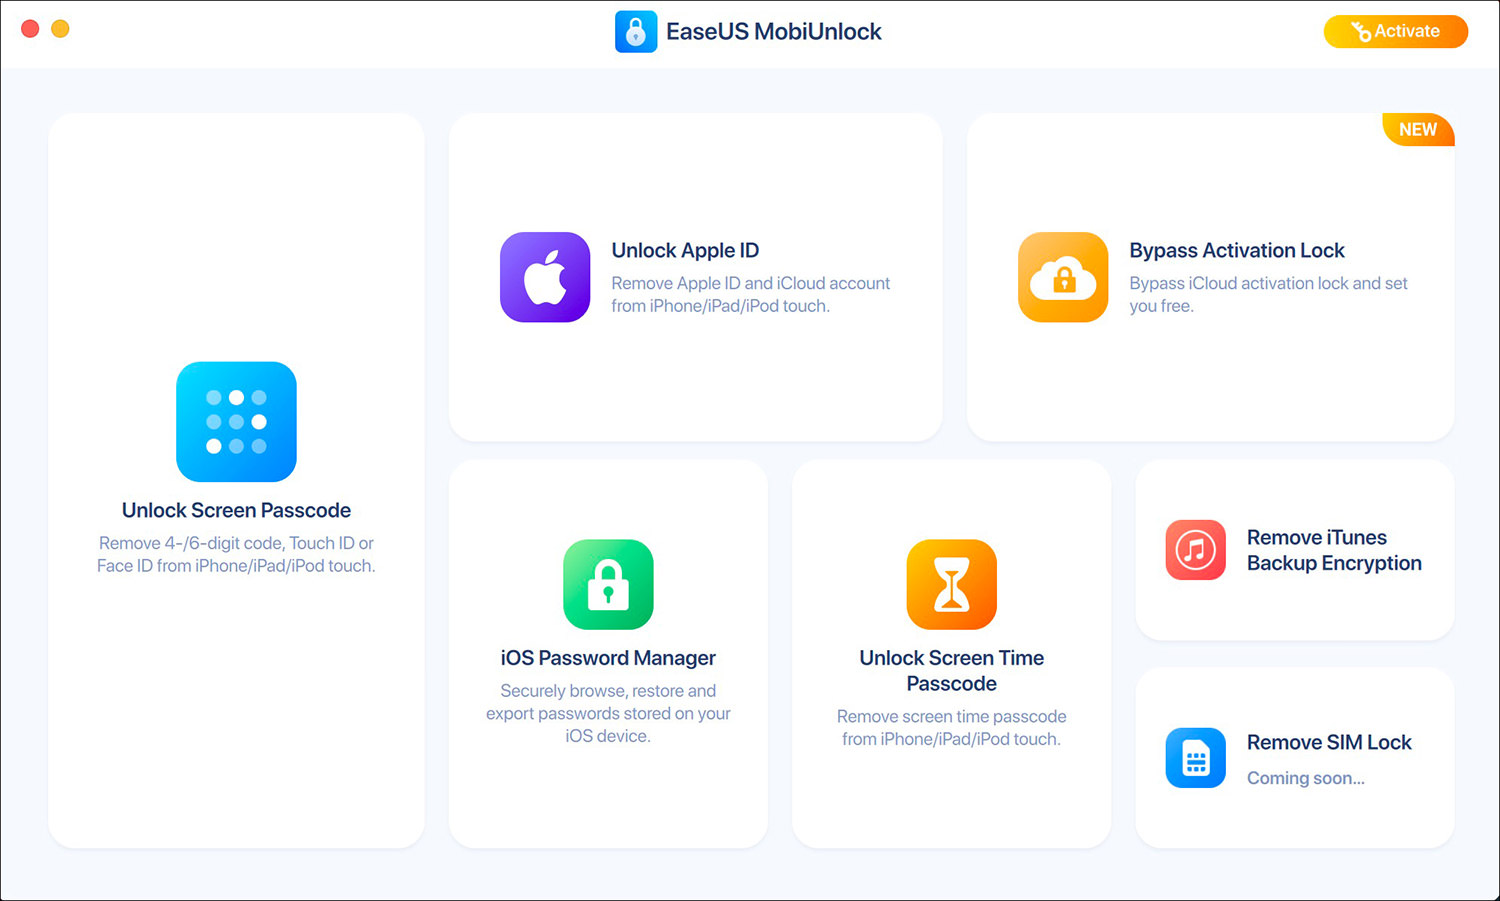
Task: Click 'Securely browse, restore and export' description
Action: pyautogui.click(x=608, y=713)
